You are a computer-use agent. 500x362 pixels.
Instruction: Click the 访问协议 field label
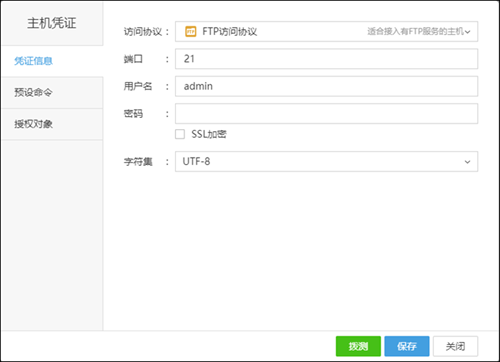coord(143,32)
